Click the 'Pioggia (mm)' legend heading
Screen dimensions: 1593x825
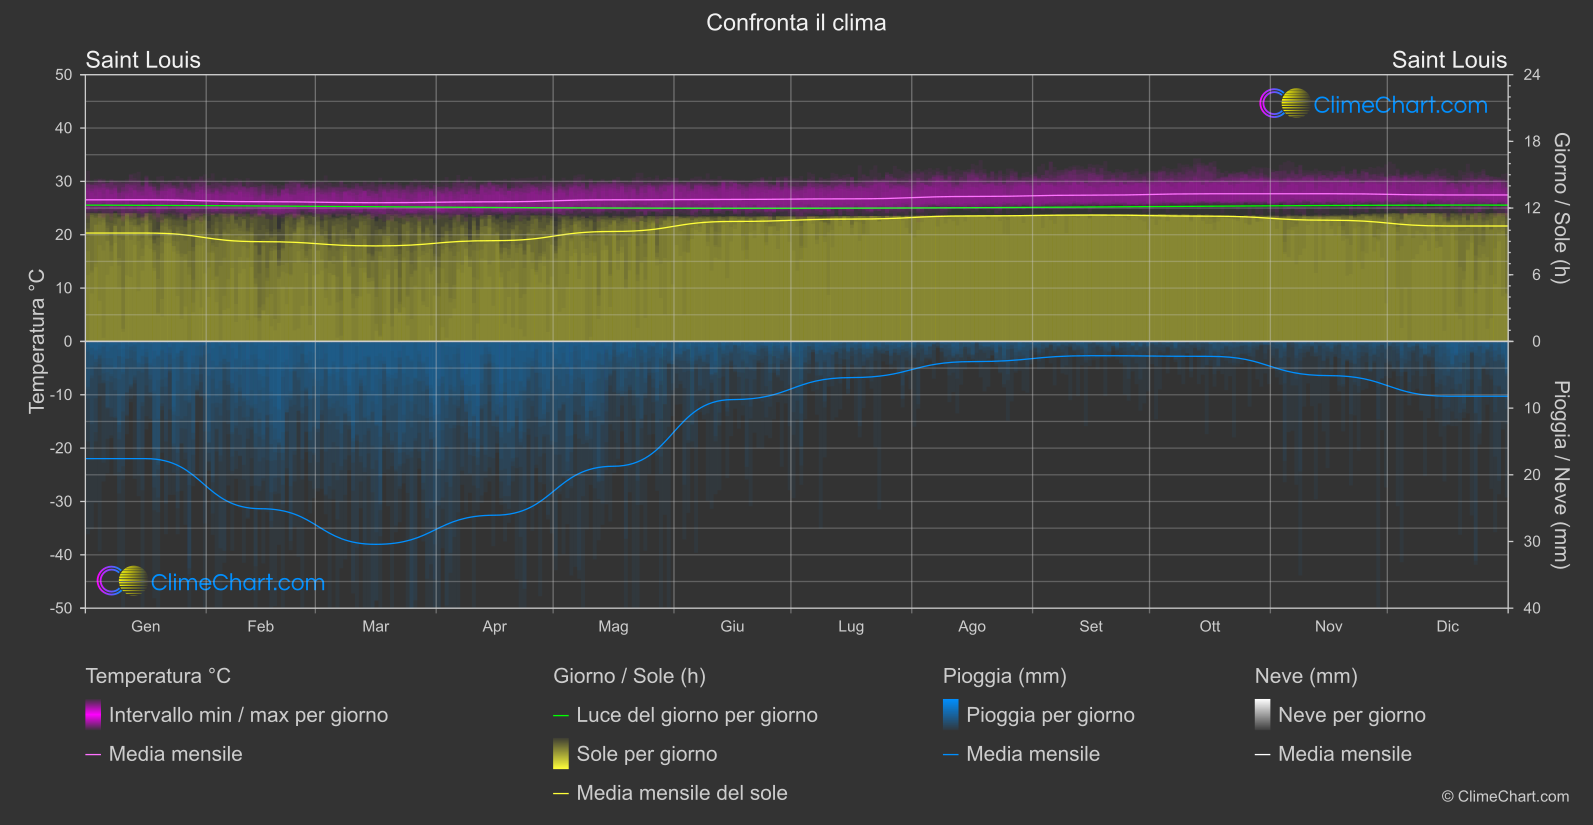tap(1005, 676)
